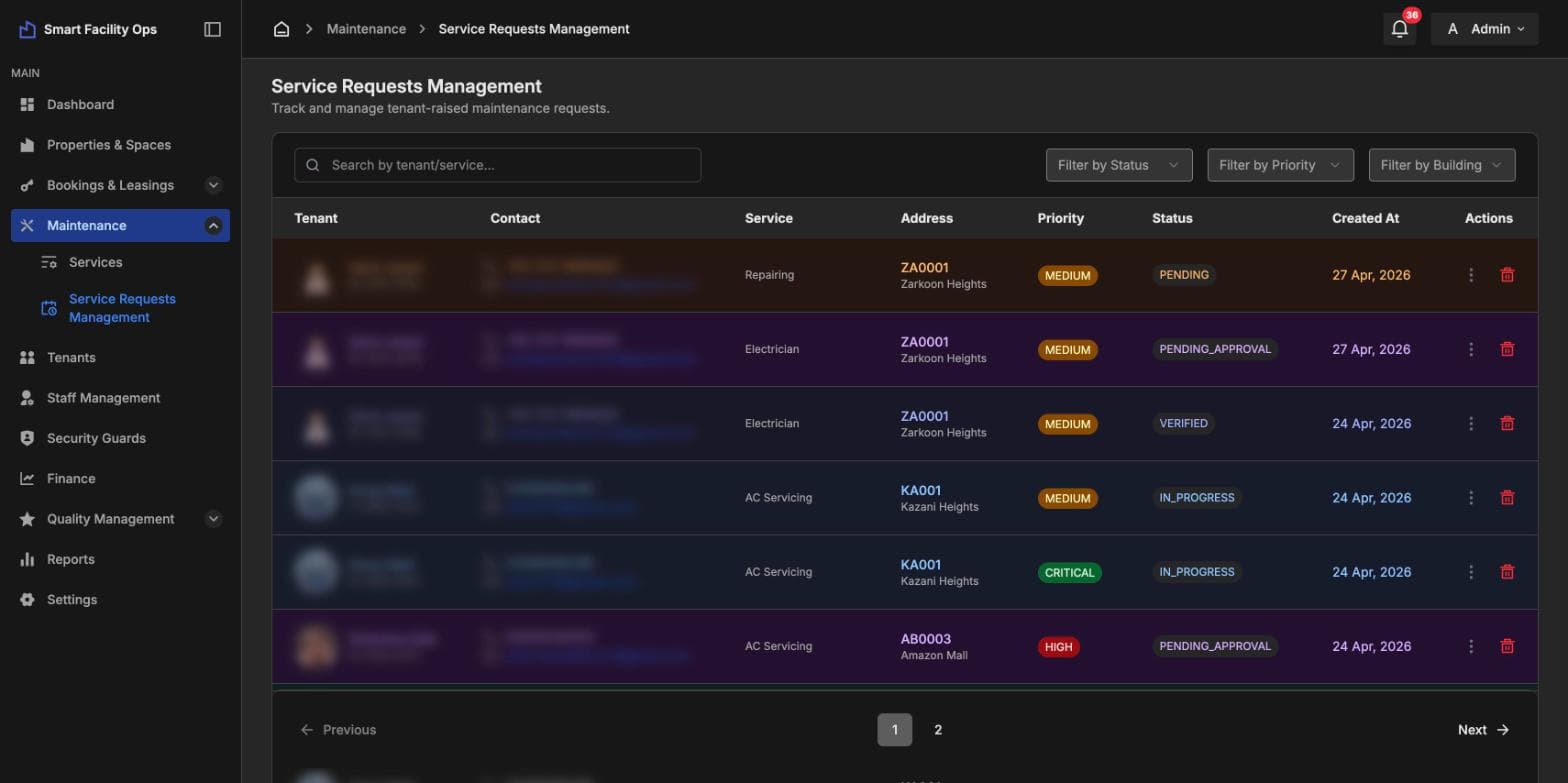Delete the CRITICAL AC Servicing request

click(x=1507, y=572)
